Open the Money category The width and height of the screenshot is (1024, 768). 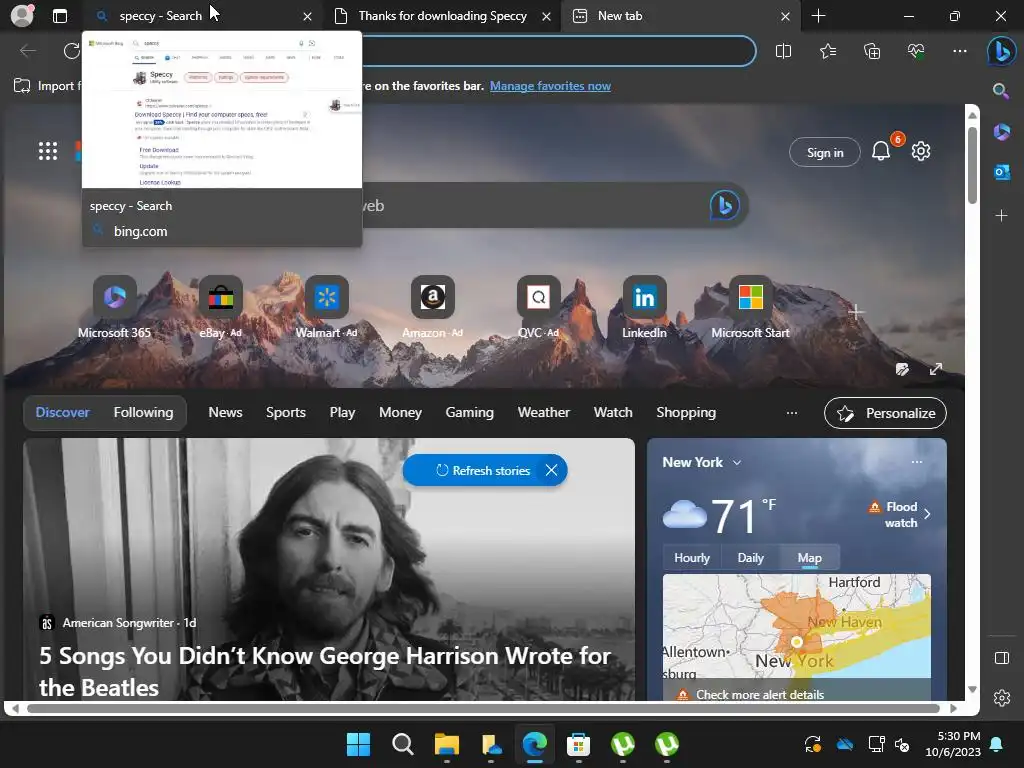[400, 413]
